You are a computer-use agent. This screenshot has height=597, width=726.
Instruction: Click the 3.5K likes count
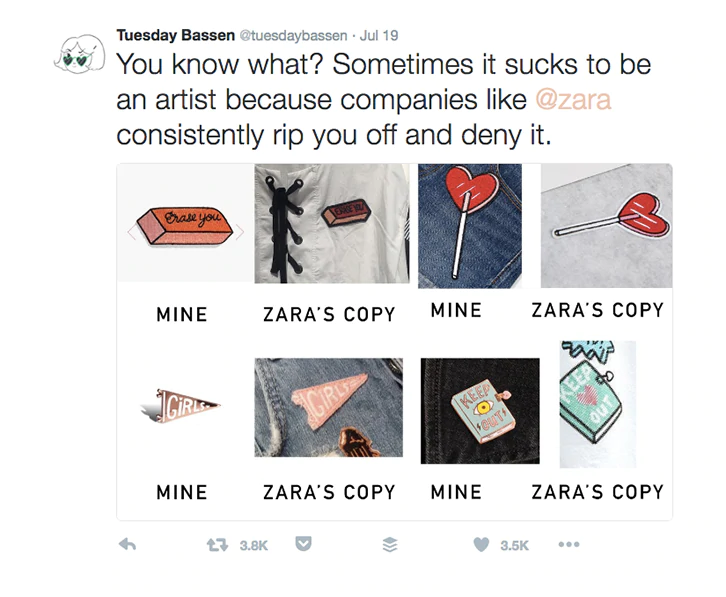click(514, 546)
